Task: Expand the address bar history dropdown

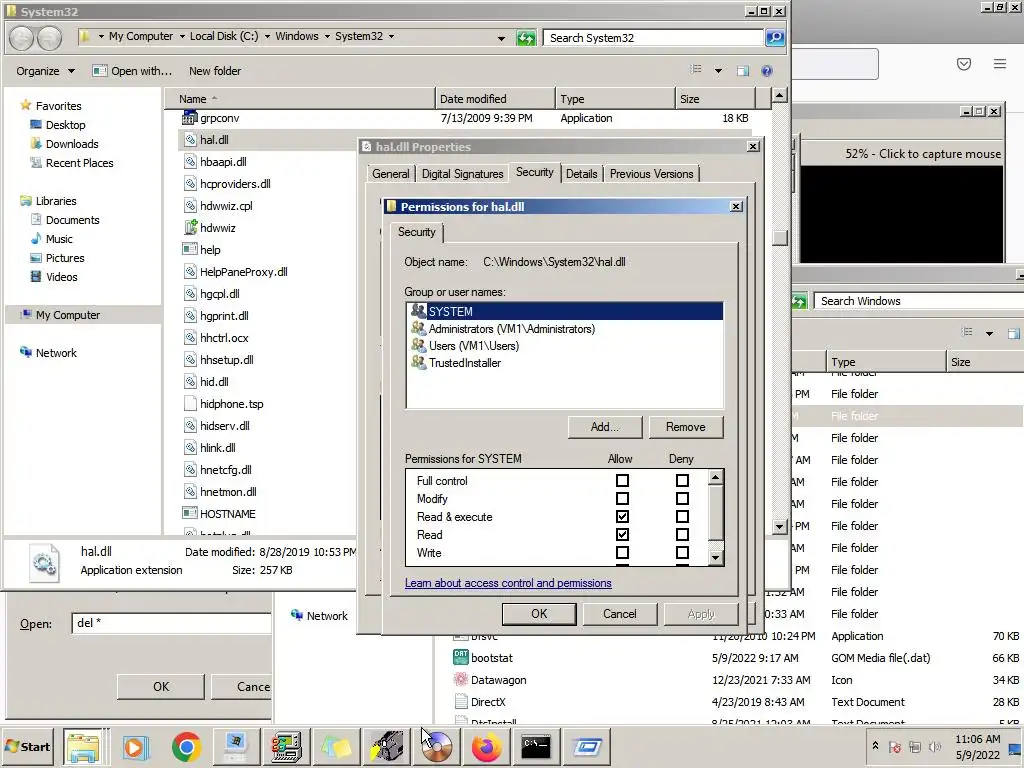Action: tap(501, 38)
